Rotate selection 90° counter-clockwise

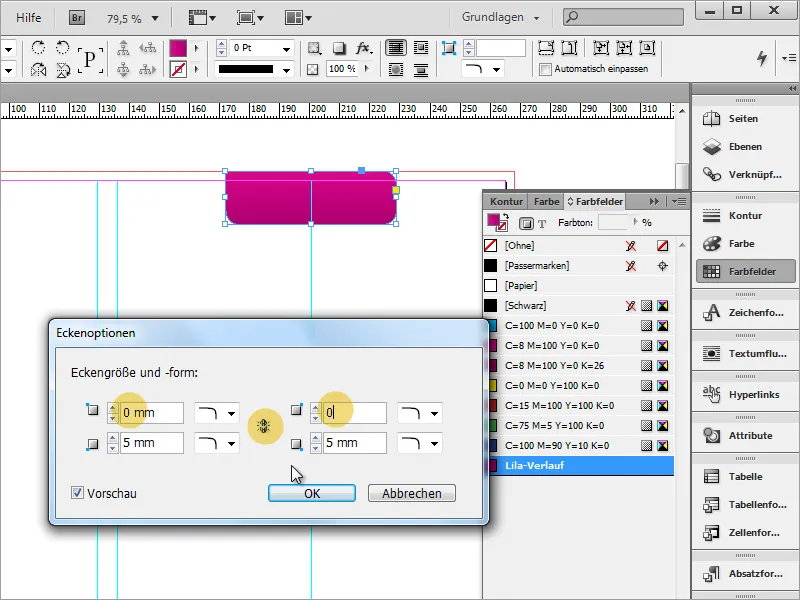click(62, 48)
